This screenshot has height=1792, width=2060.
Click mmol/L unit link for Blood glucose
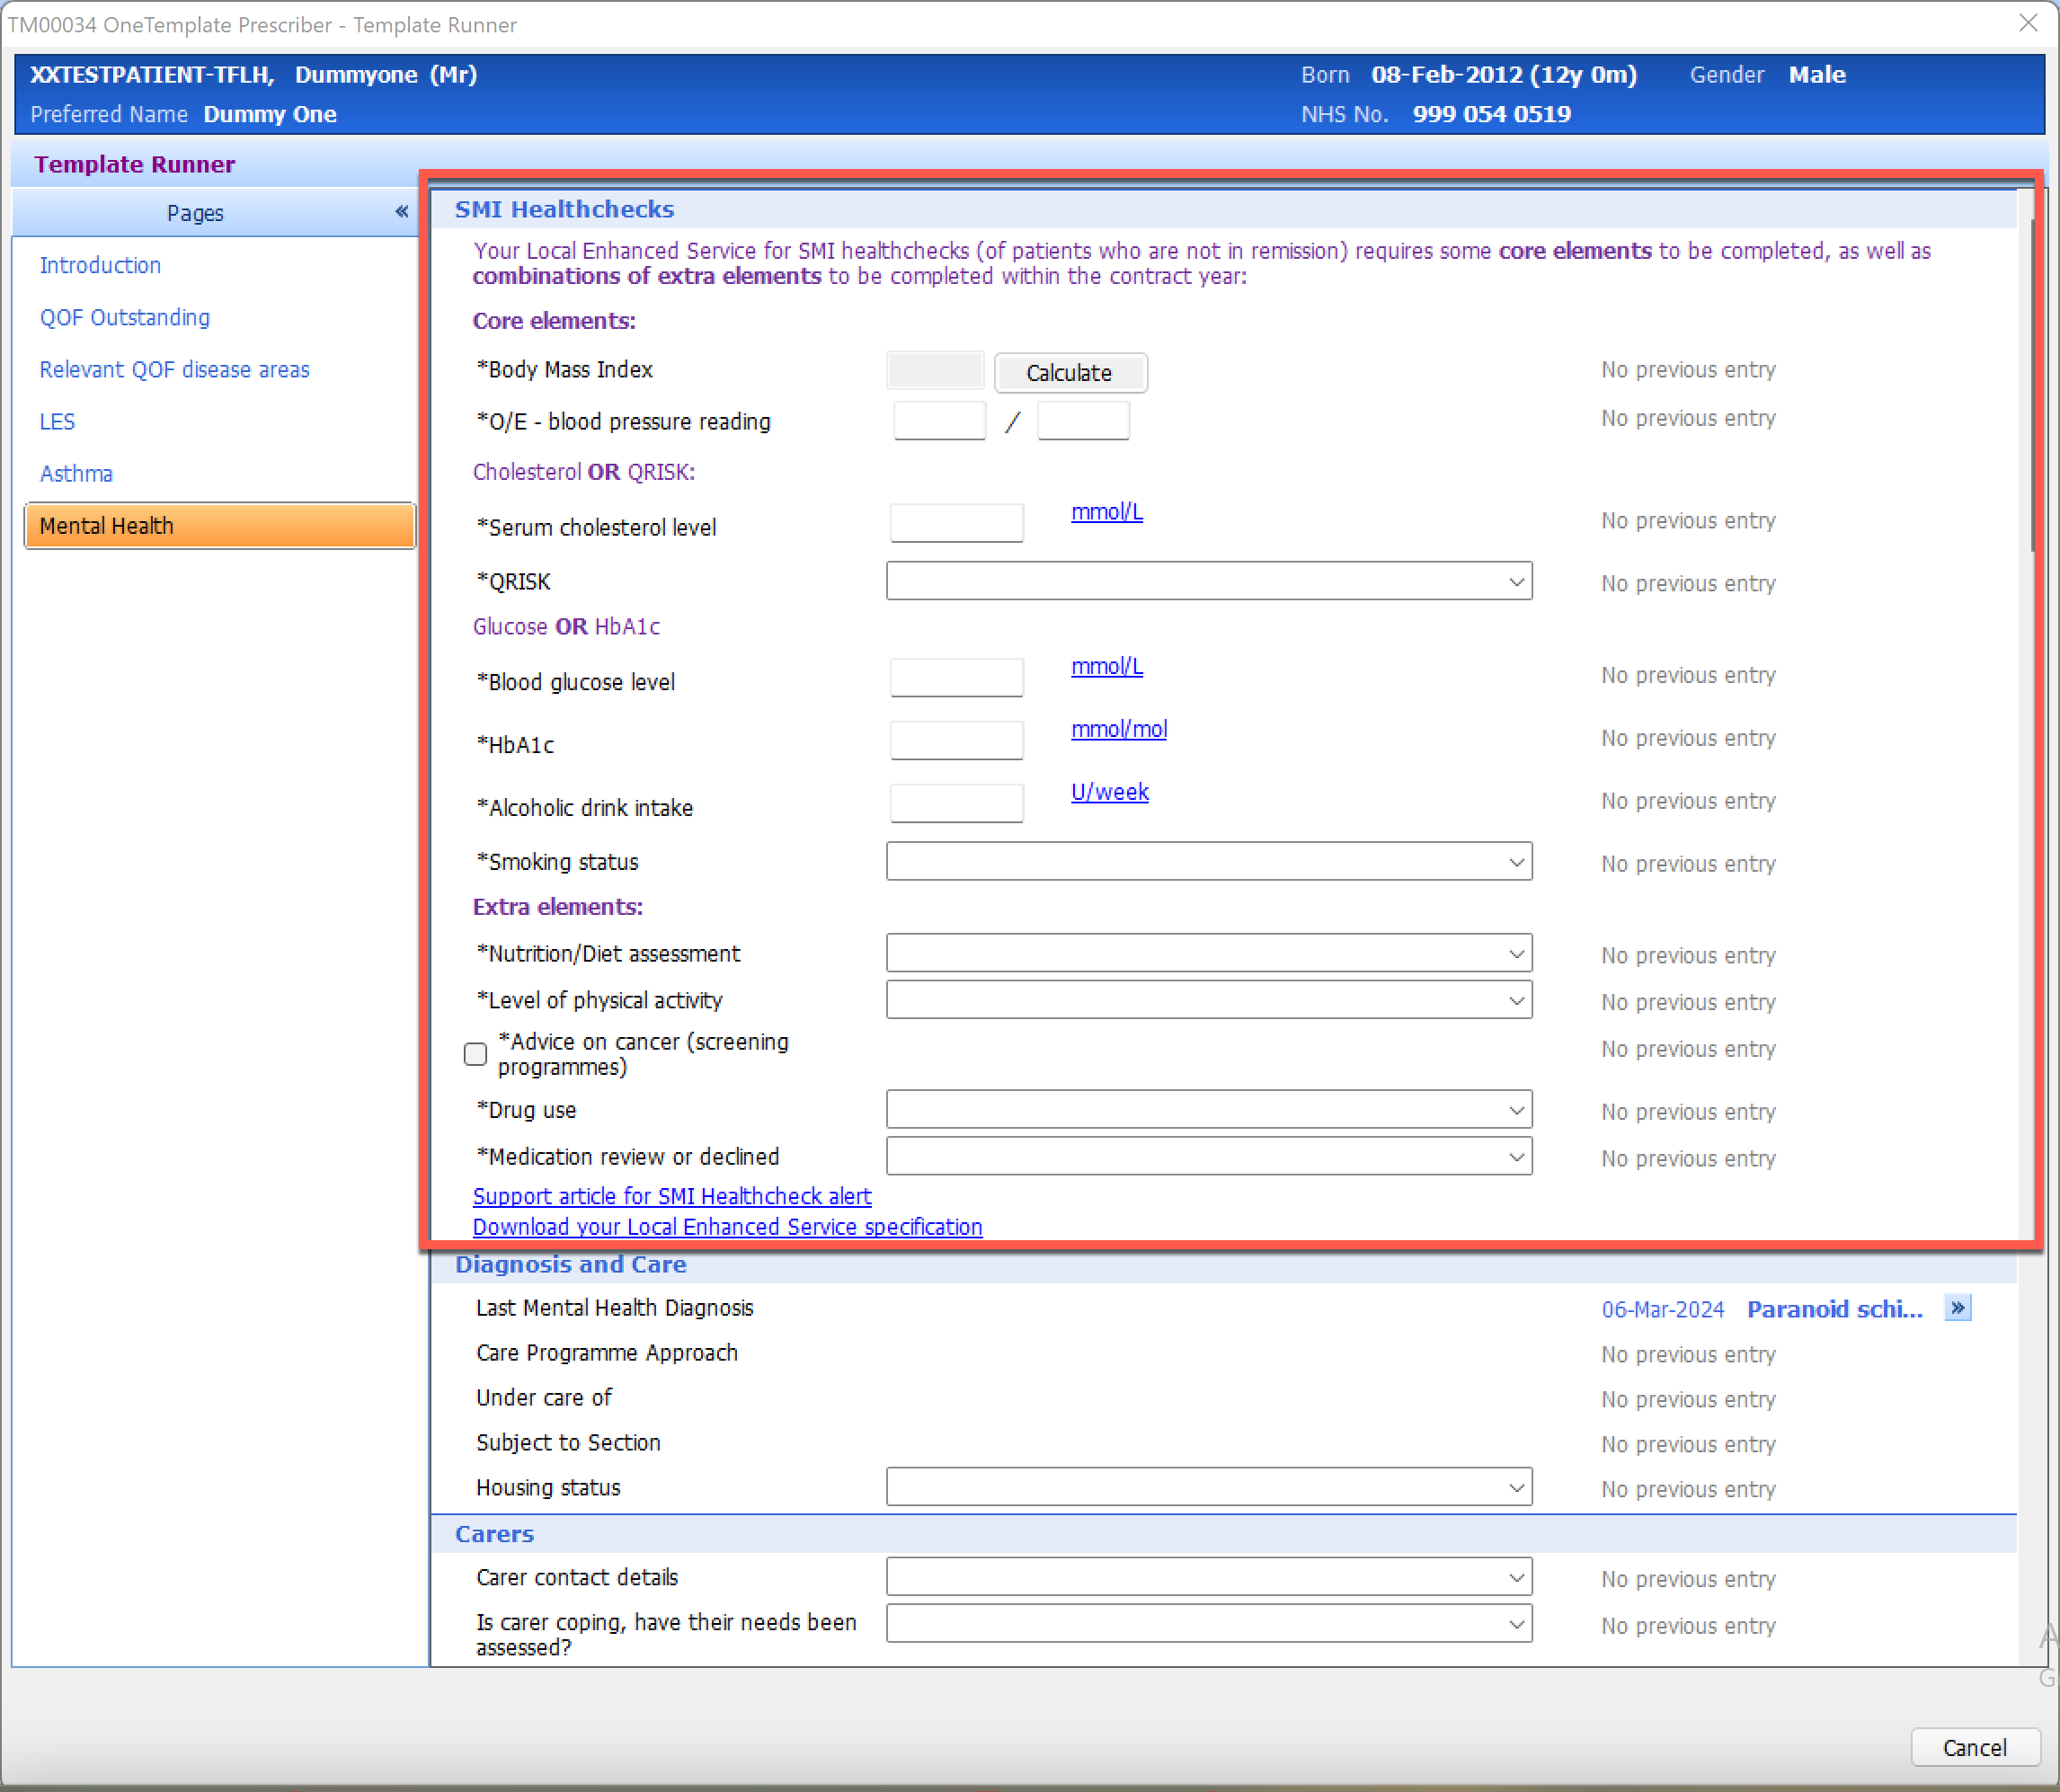tap(1107, 667)
